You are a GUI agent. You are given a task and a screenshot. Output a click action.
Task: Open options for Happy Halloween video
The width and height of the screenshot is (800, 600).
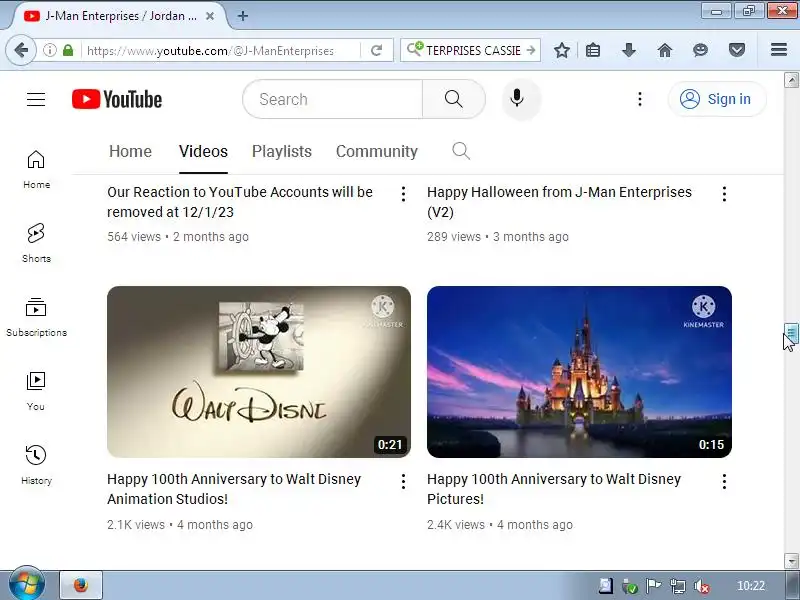724,194
